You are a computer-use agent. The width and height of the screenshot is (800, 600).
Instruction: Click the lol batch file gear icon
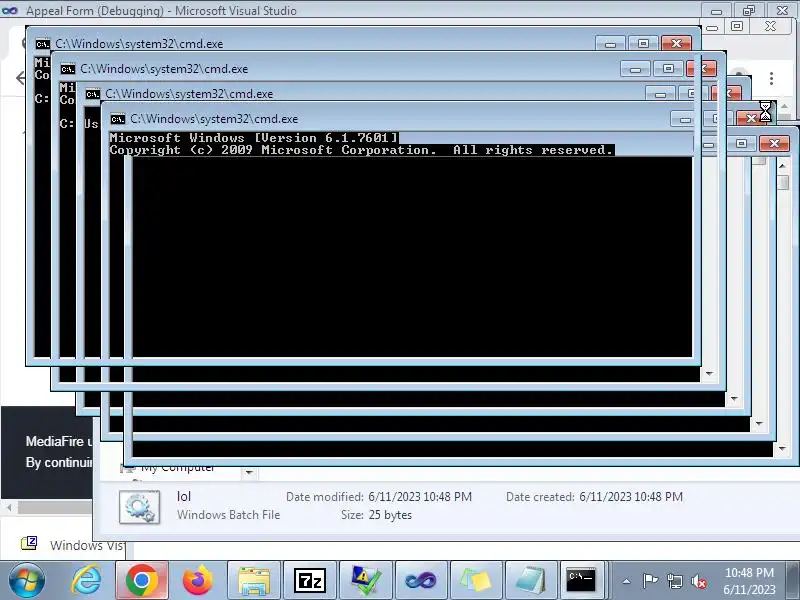coord(139,507)
